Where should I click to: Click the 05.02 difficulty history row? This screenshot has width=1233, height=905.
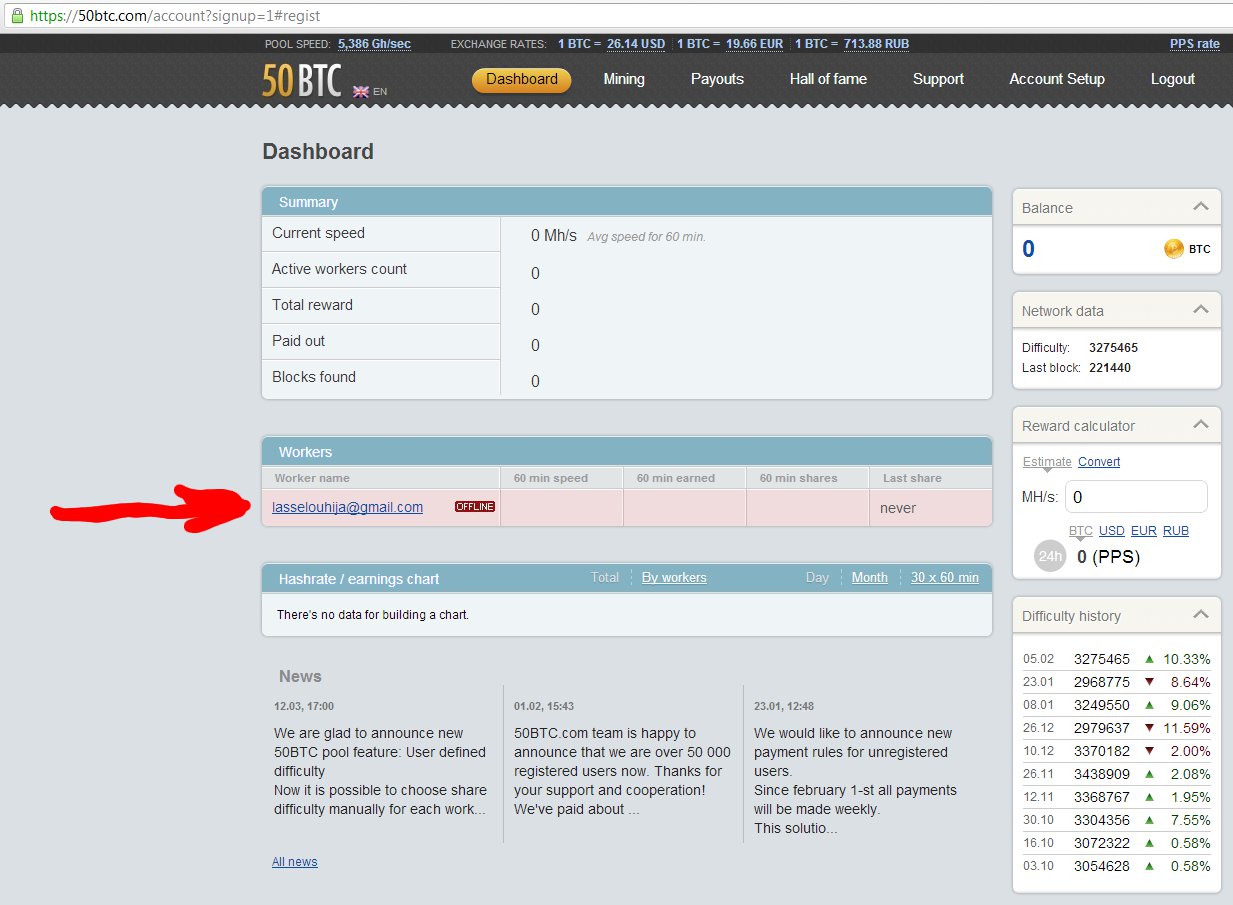pyautogui.click(x=1116, y=659)
